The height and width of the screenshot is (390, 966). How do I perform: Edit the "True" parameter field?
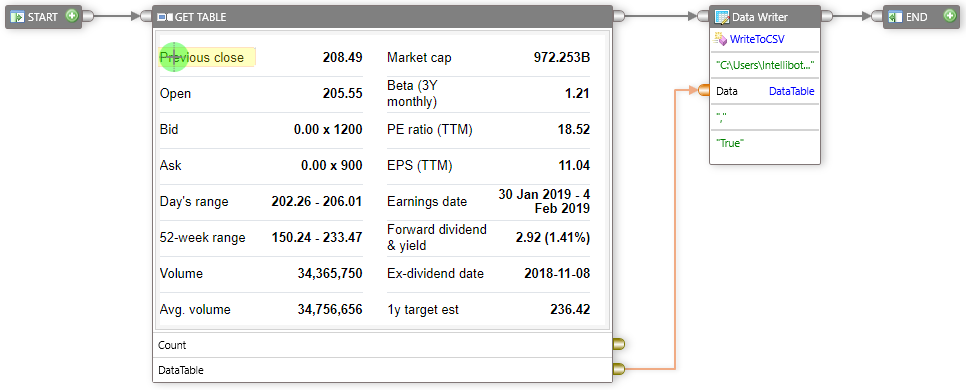765,143
